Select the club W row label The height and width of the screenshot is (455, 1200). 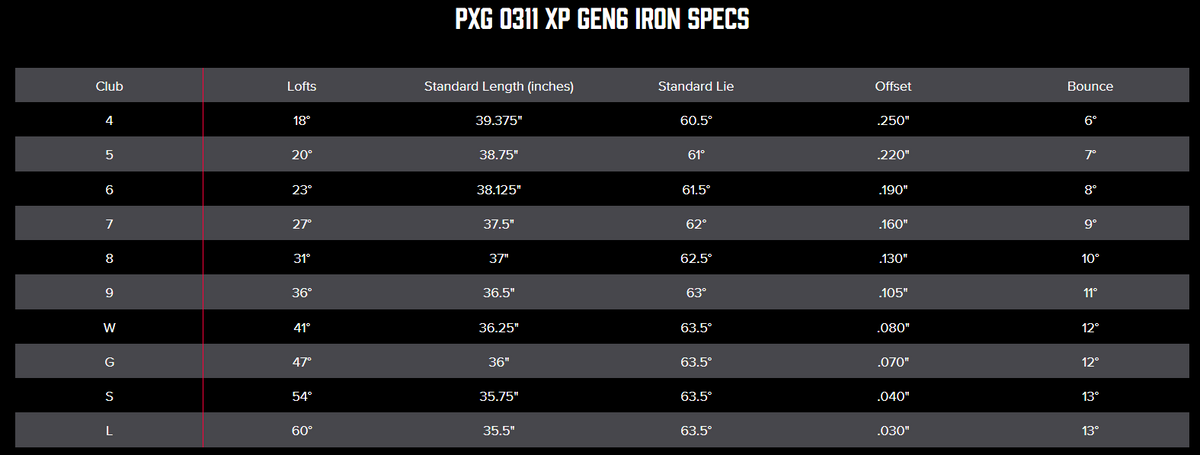coord(109,327)
